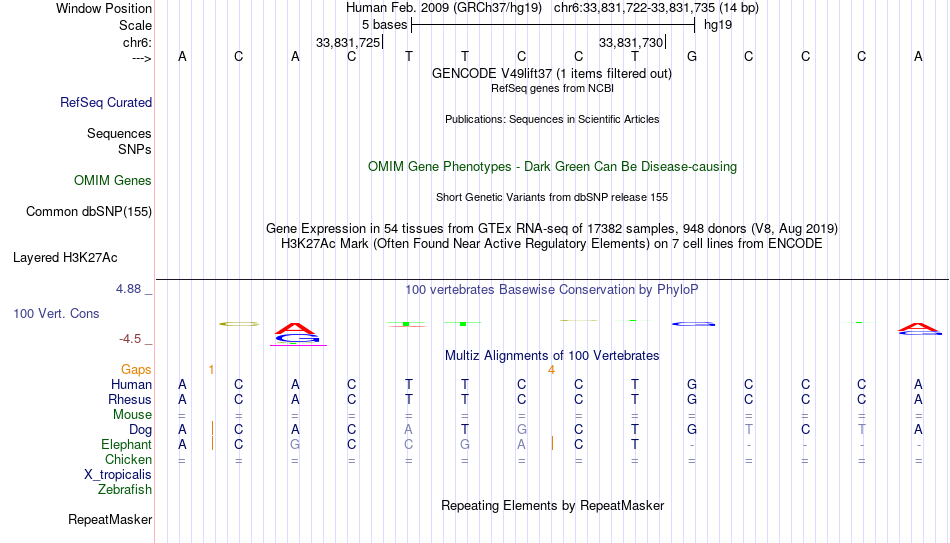Click the 33,831,725 coordinate marker
The width and height of the screenshot is (950, 543).
[348, 42]
